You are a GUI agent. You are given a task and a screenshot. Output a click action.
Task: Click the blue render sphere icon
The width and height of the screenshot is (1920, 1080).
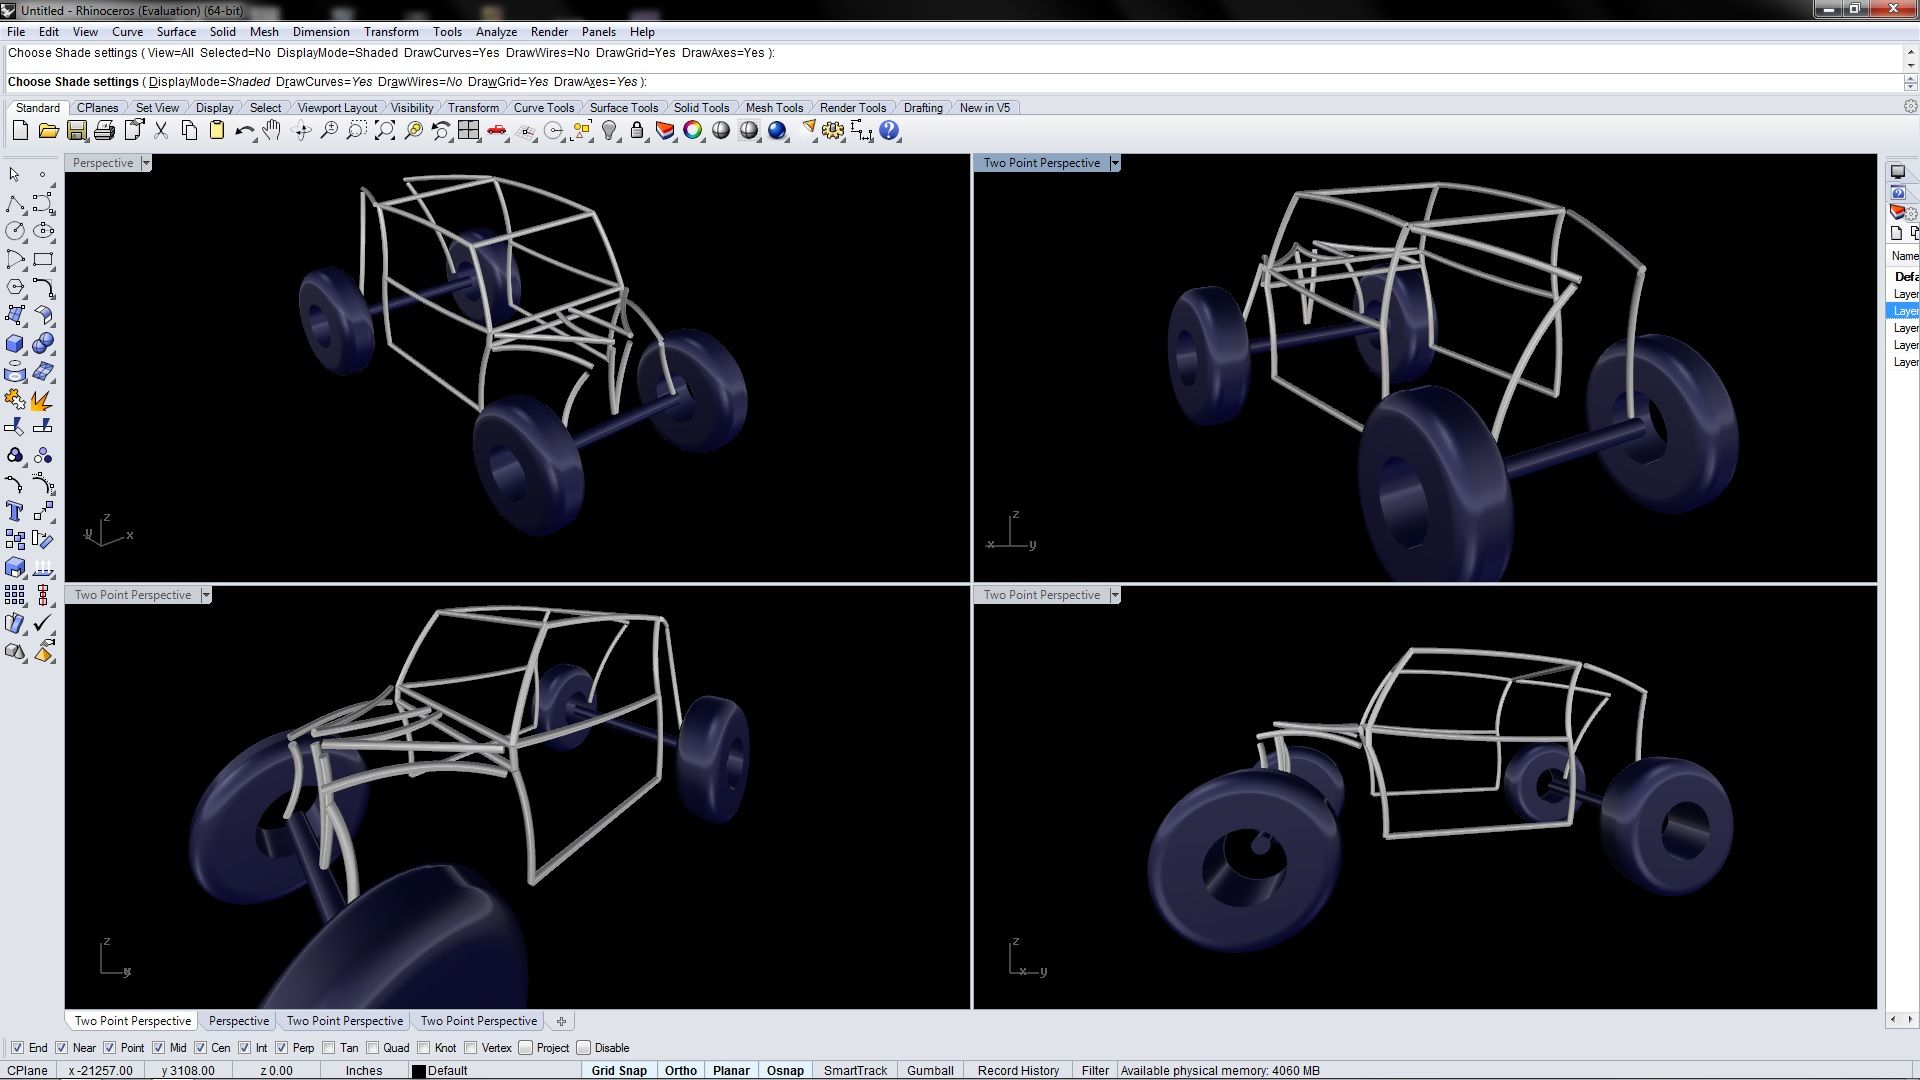[x=777, y=131]
